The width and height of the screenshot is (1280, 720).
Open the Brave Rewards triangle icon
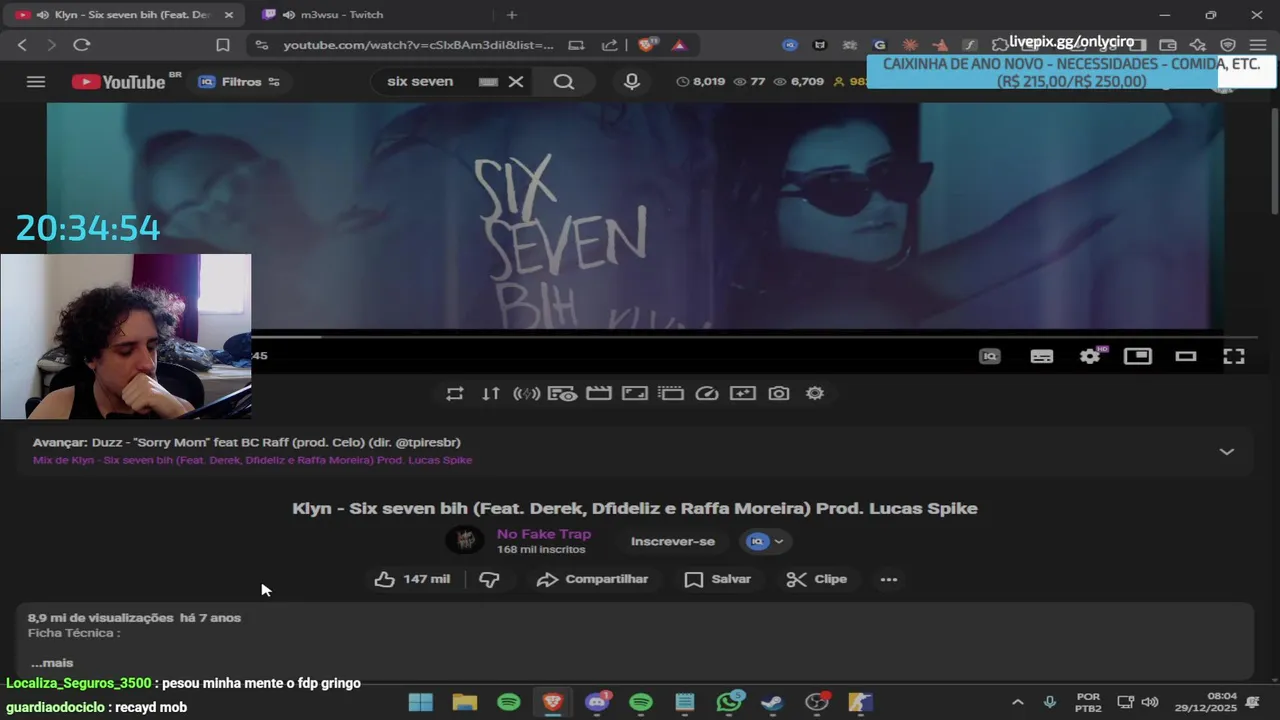(x=679, y=45)
